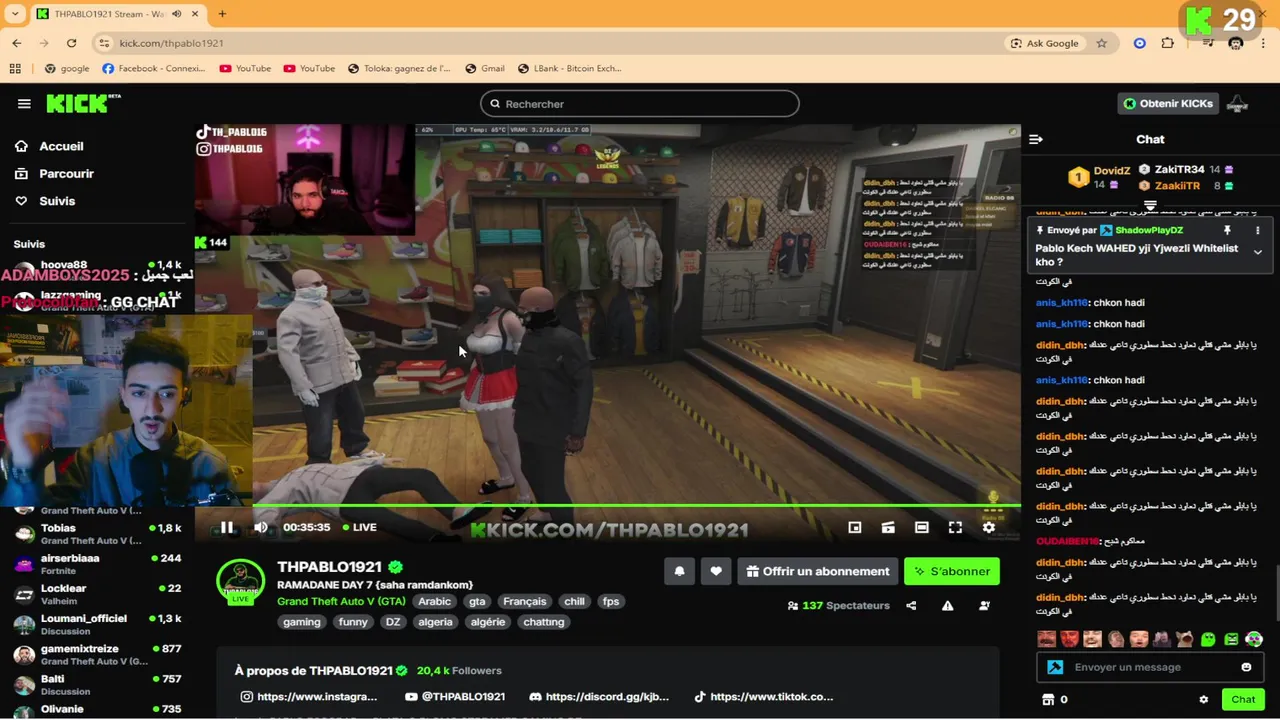Expand gift leaderboard handle arrow

tap(1150, 206)
